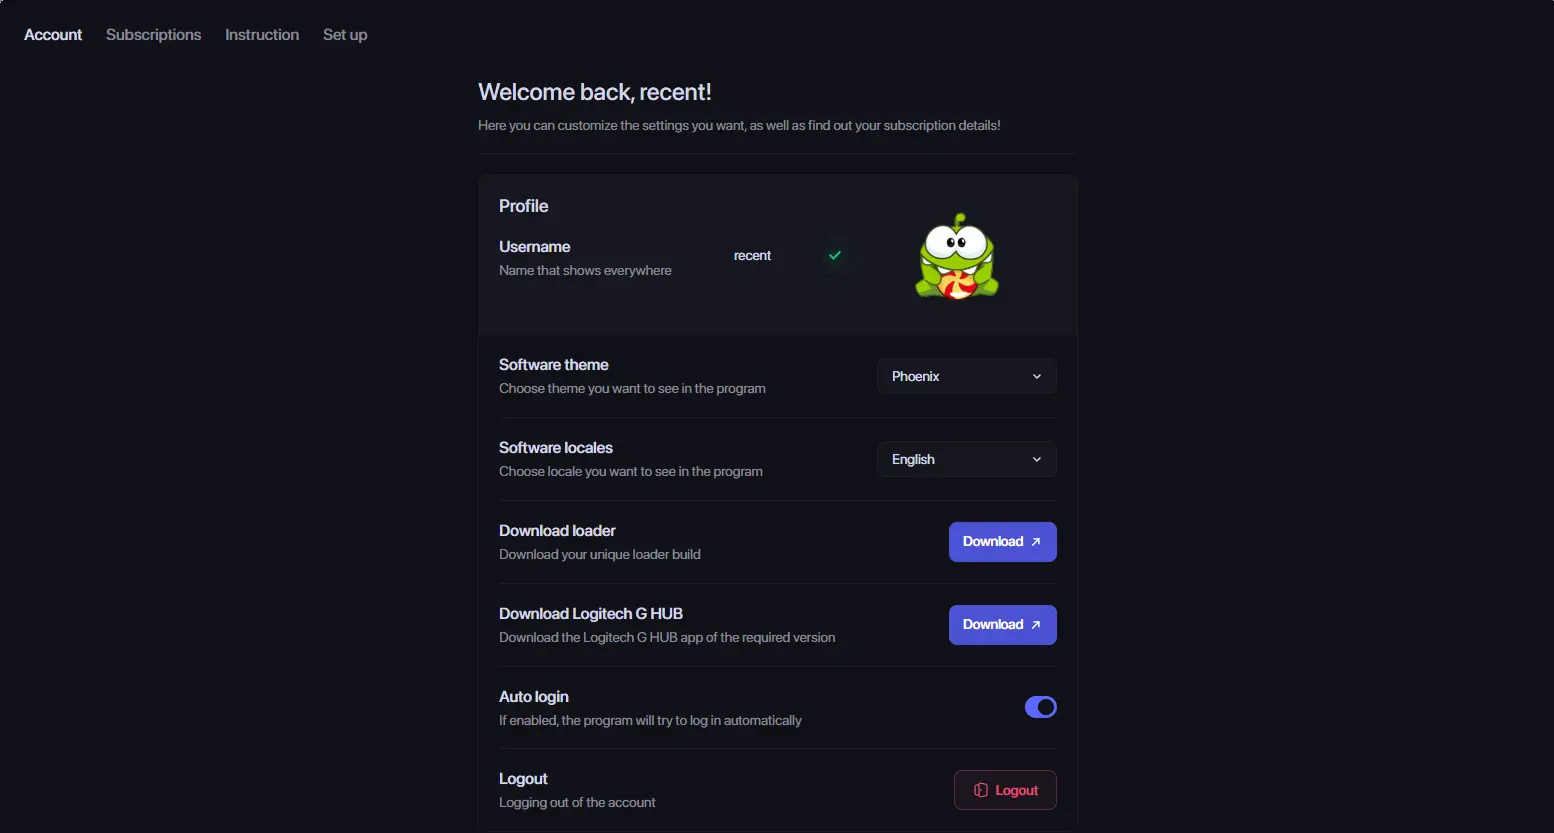Go to the Set up tab
Image resolution: width=1554 pixels, height=833 pixels.
(x=345, y=35)
